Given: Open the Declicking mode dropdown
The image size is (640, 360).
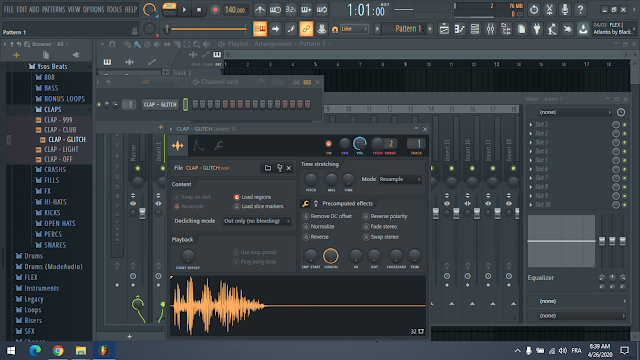Looking at the screenshot, I should 257,221.
